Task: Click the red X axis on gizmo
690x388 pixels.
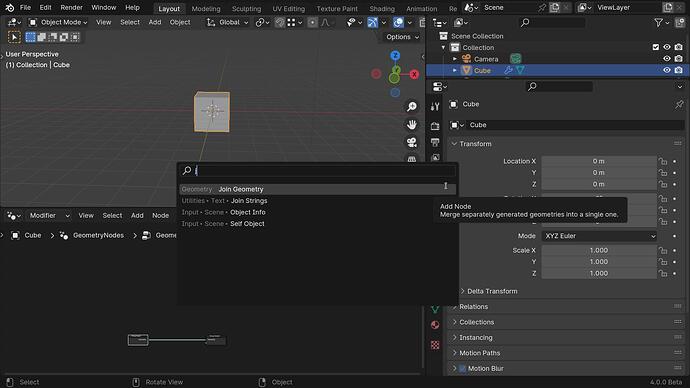Action: 414,74
